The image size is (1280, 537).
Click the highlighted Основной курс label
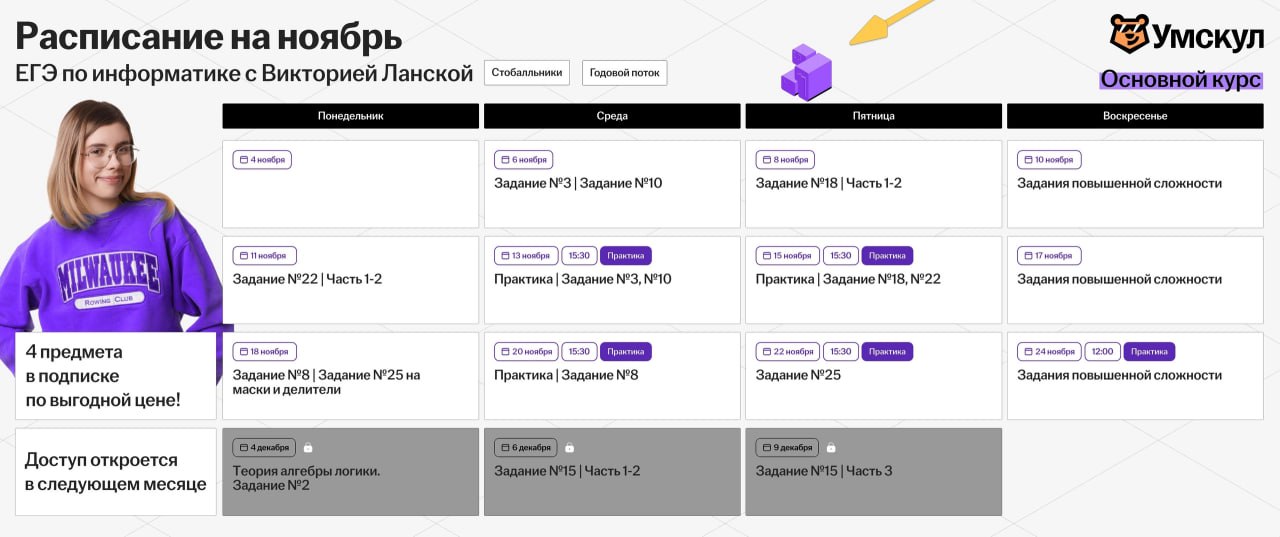pos(1180,80)
